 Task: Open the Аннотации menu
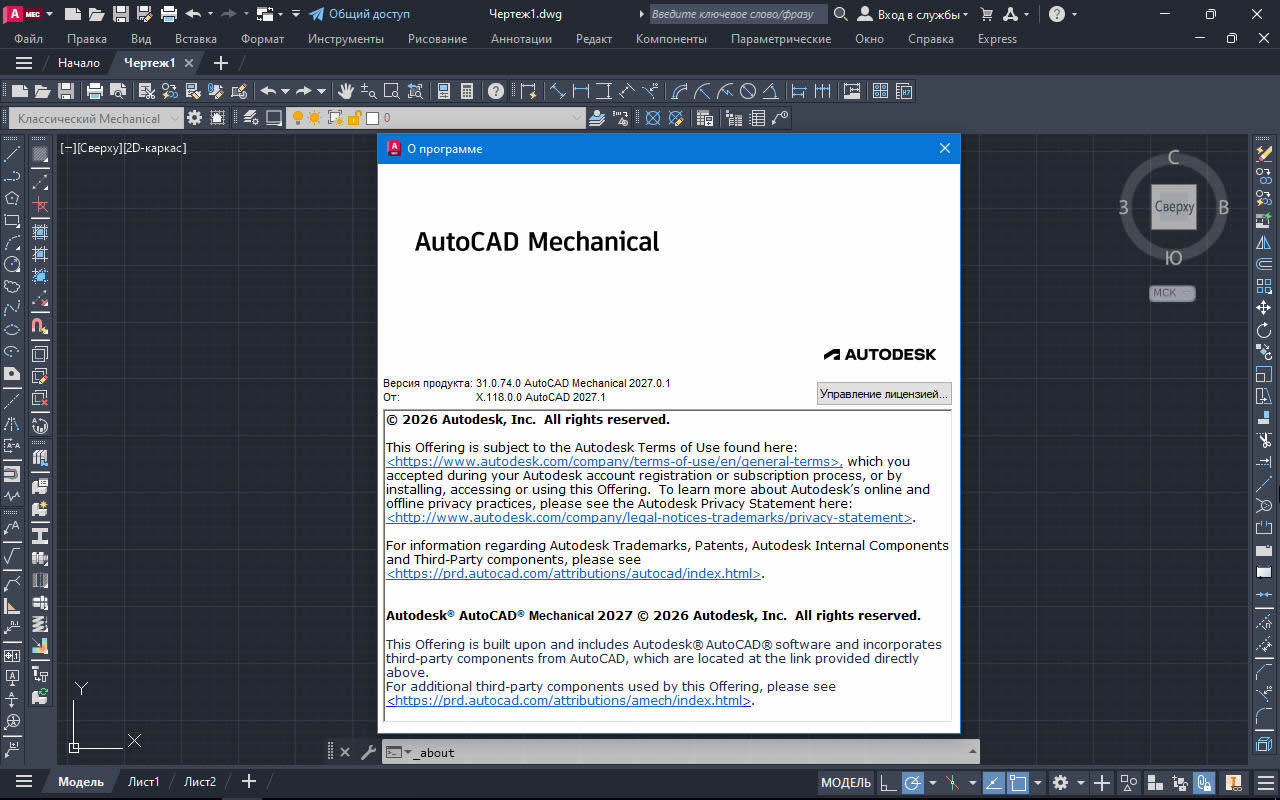click(x=521, y=39)
